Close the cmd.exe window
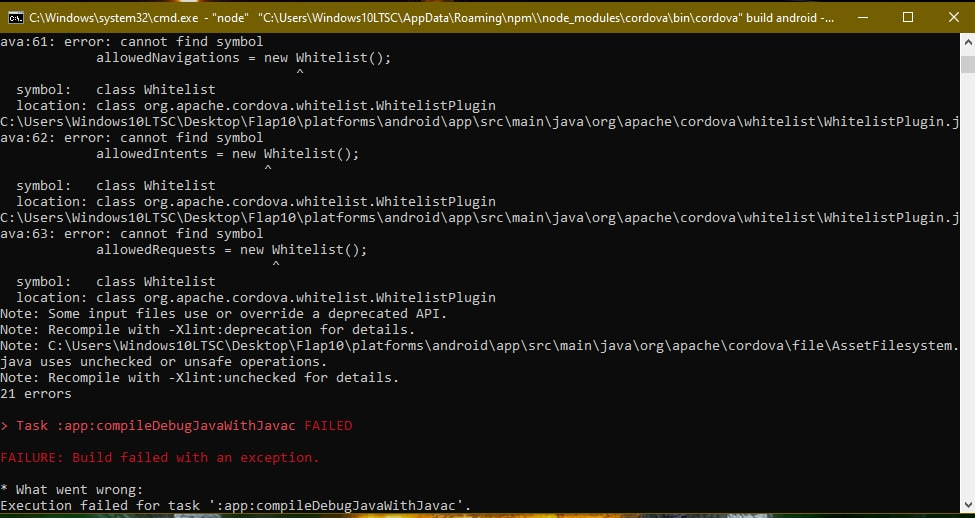This screenshot has width=975, height=518. [953, 17]
